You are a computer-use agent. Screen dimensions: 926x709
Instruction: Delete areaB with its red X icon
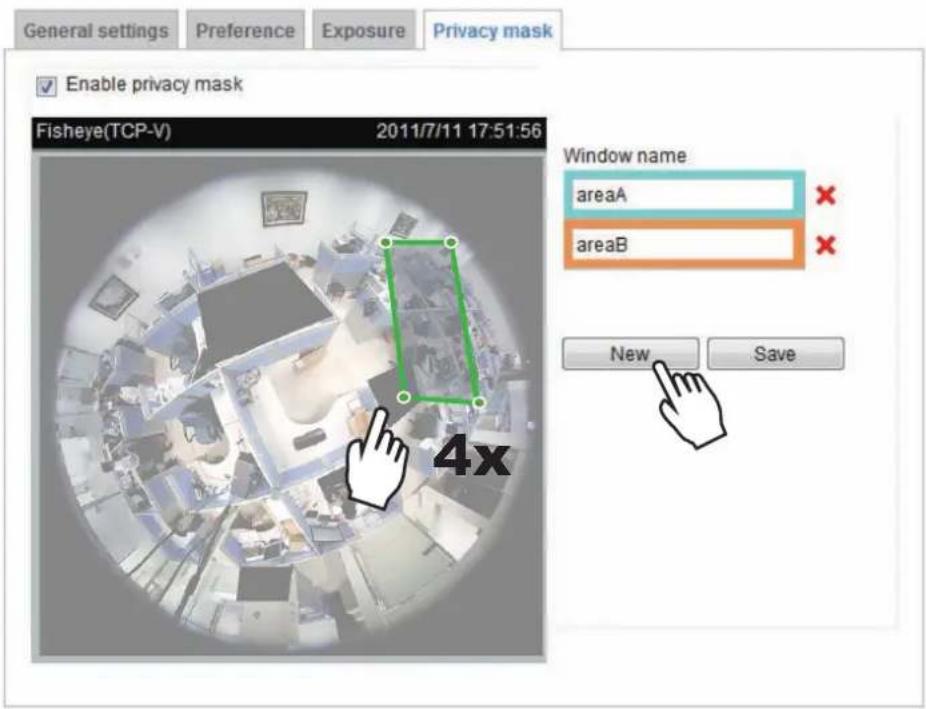tap(825, 244)
